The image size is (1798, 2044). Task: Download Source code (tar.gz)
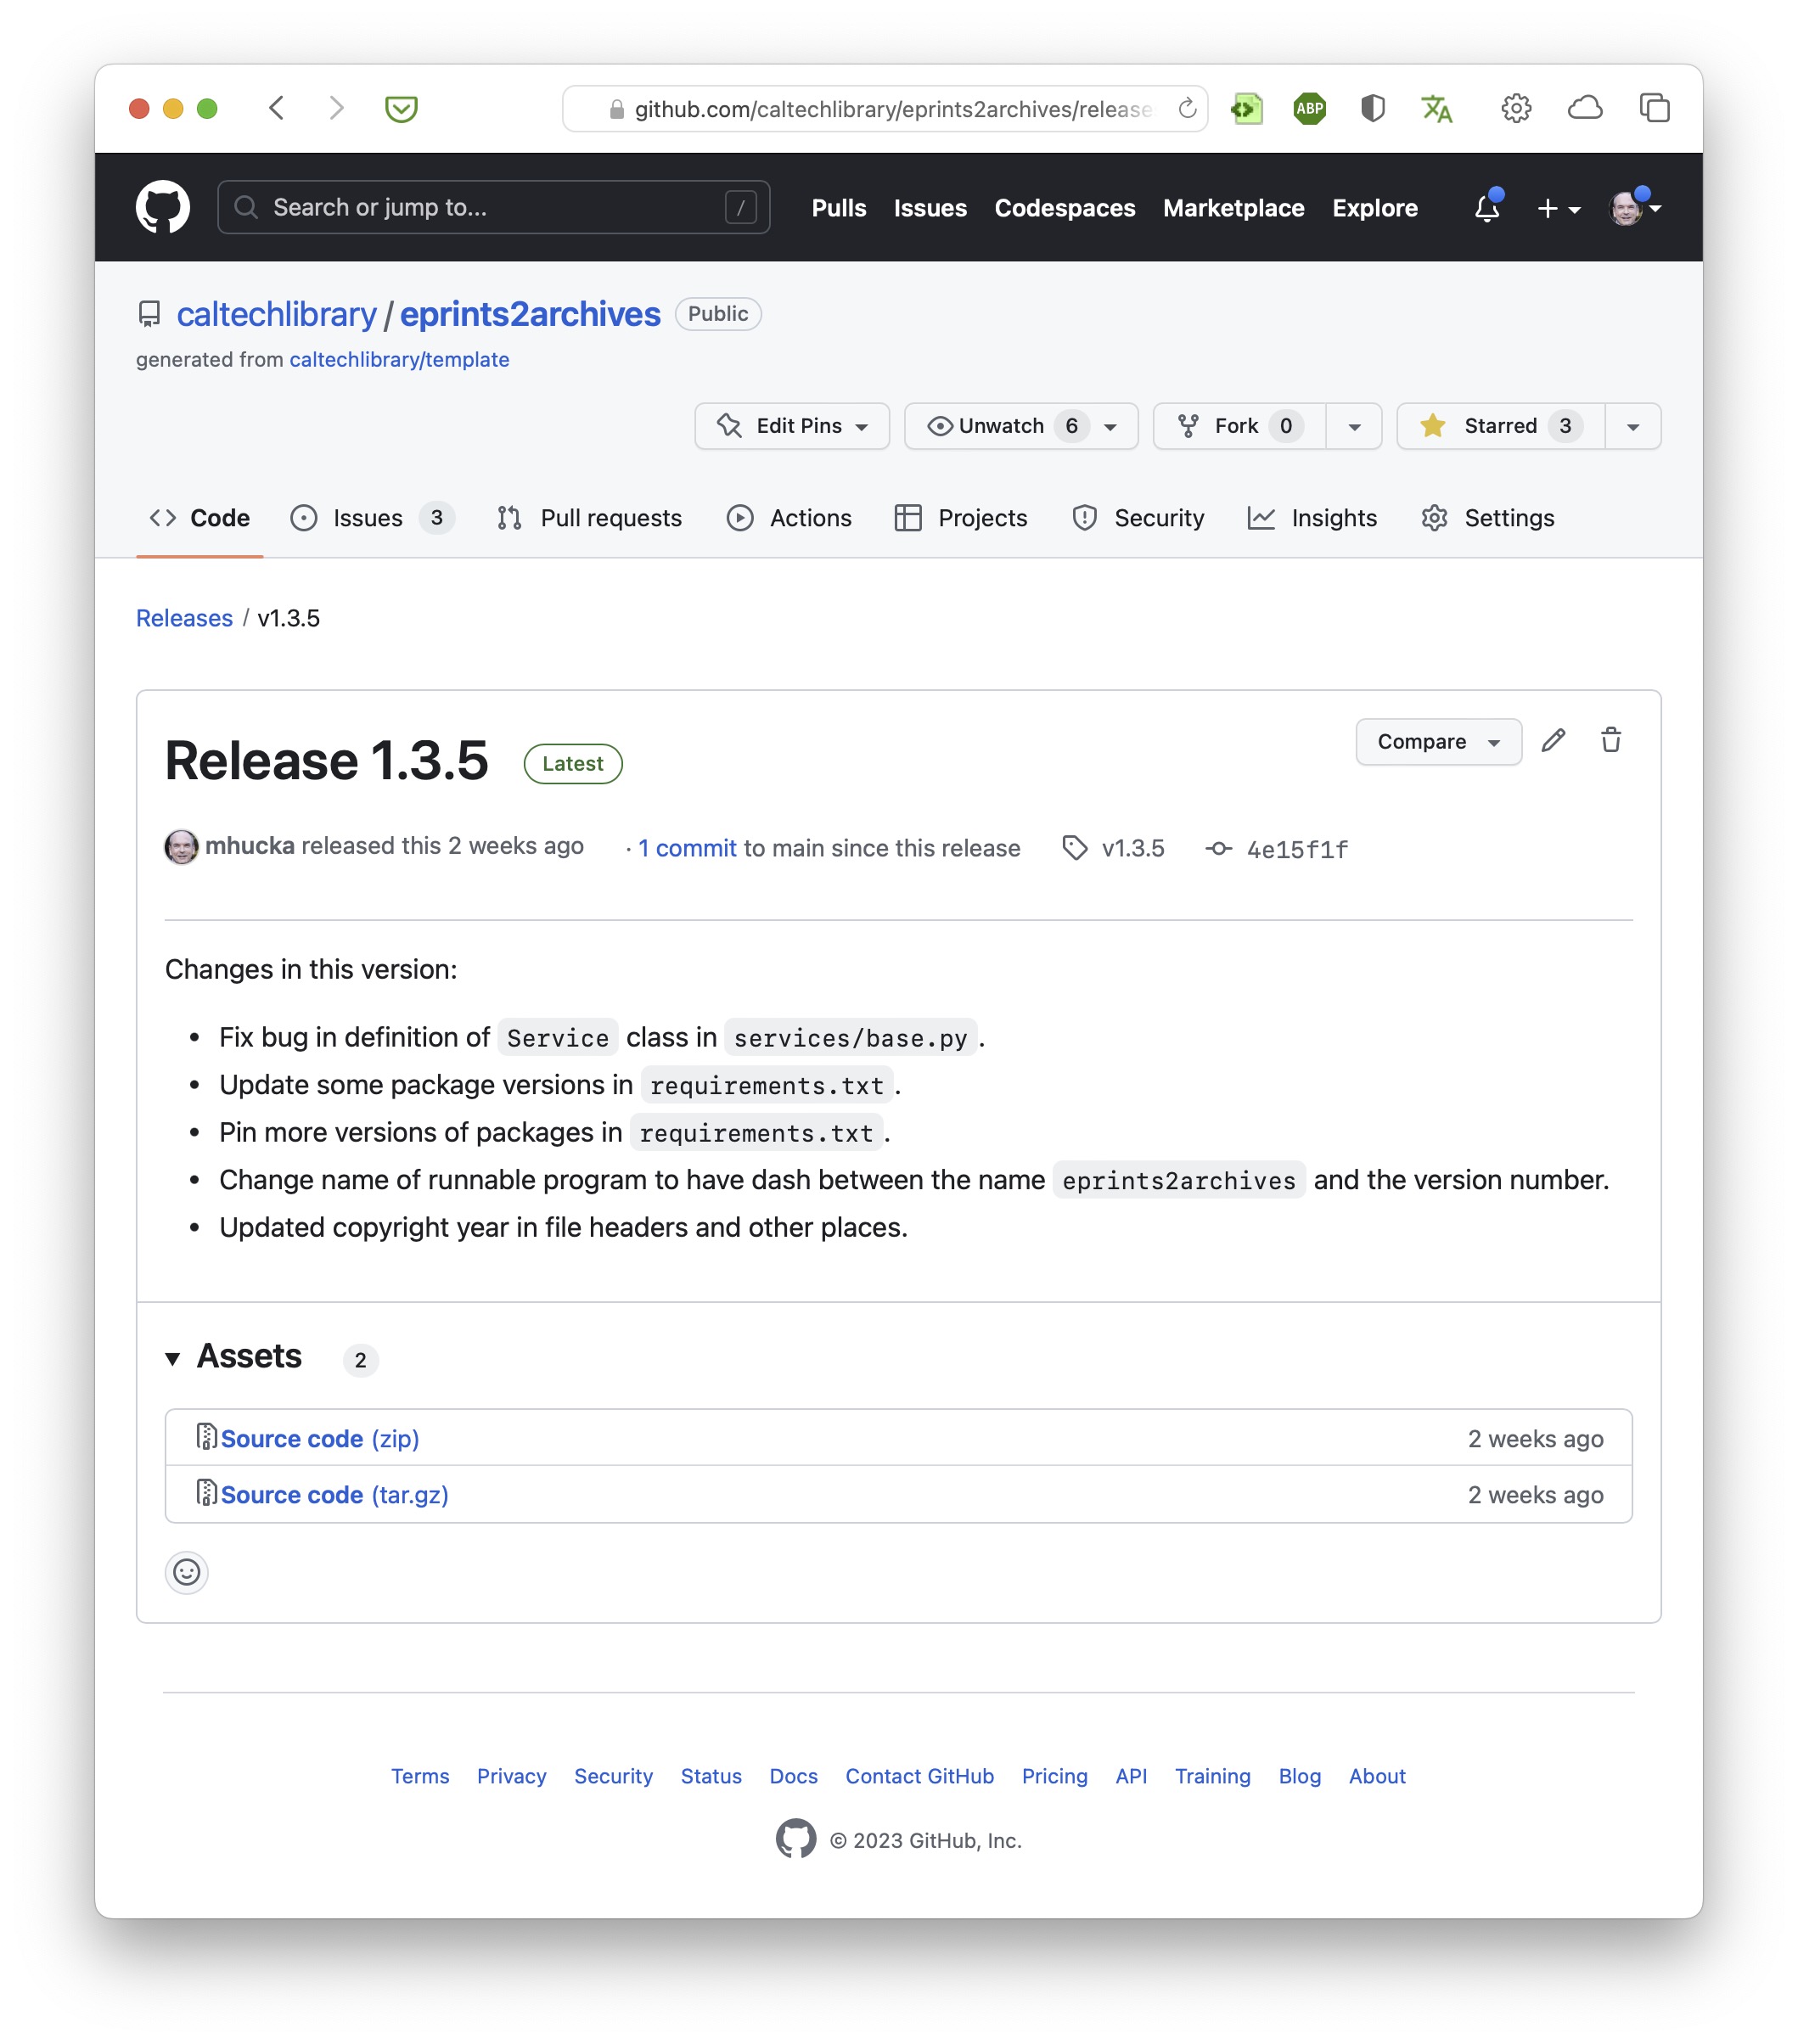click(x=334, y=1494)
